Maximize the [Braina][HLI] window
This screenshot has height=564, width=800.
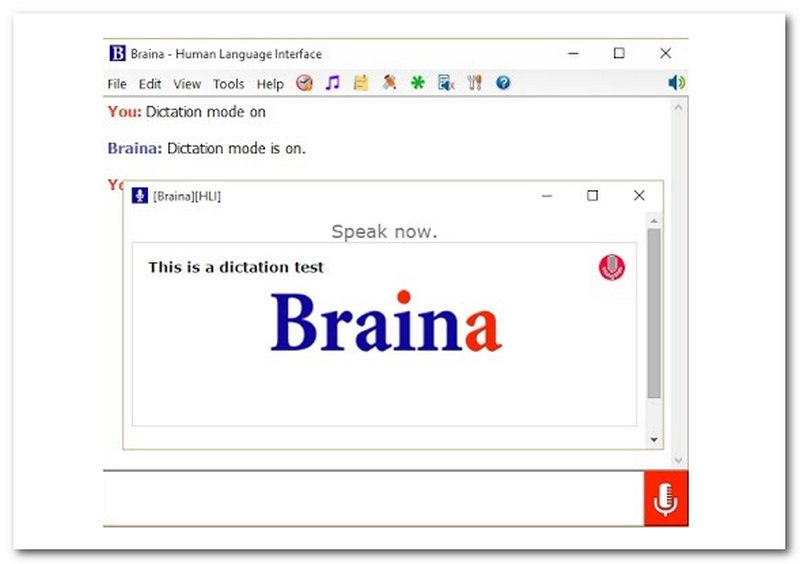pyautogui.click(x=592, y=195)
